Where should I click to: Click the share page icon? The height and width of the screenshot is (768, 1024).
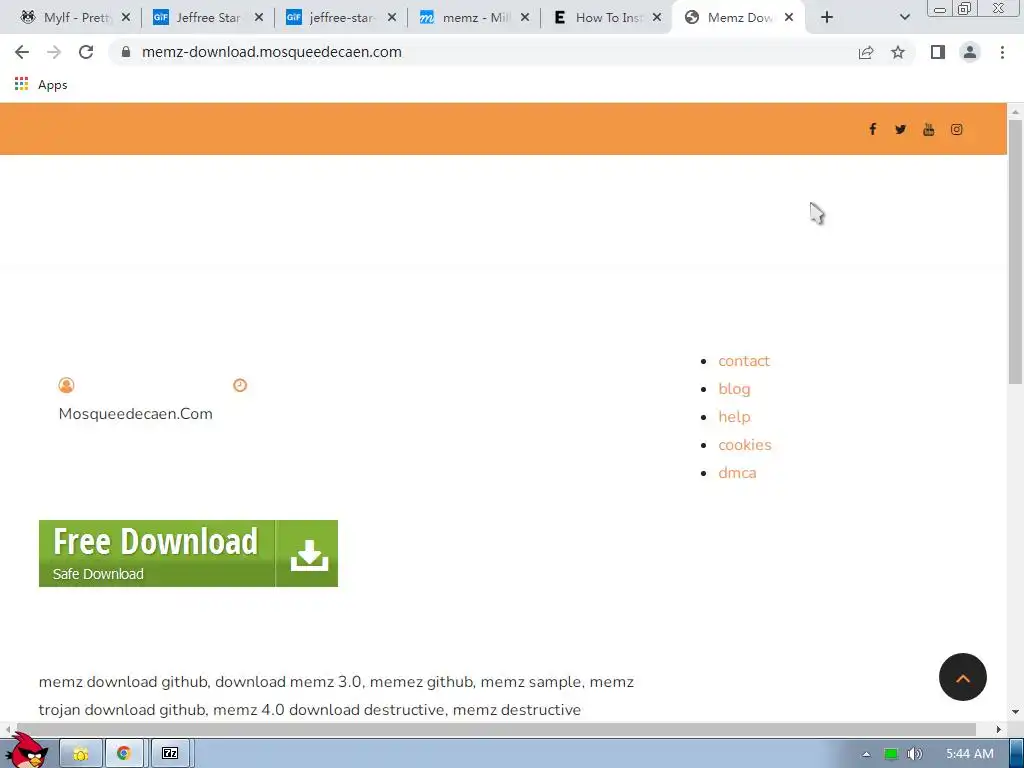tap(866, 52)
